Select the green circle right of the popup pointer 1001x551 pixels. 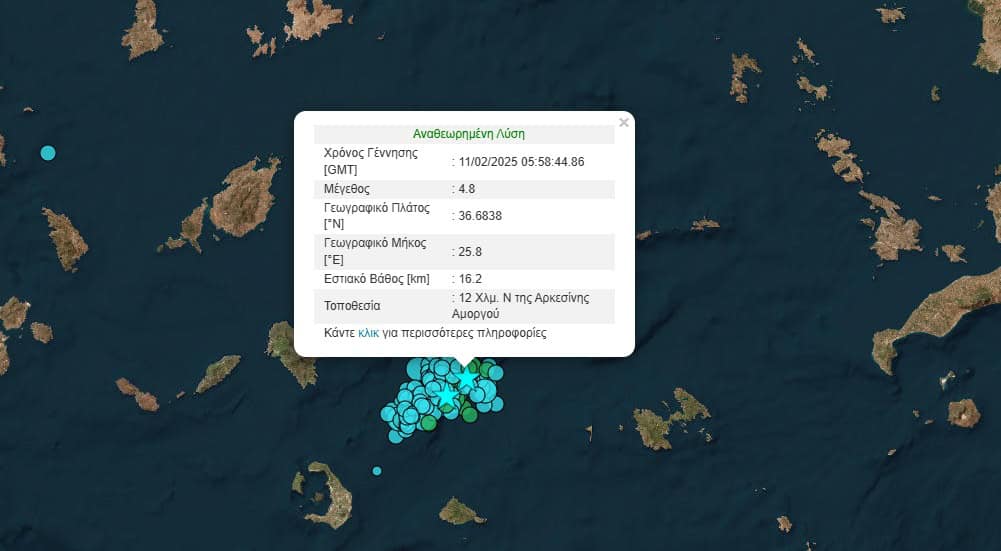[x=487, y=370]
